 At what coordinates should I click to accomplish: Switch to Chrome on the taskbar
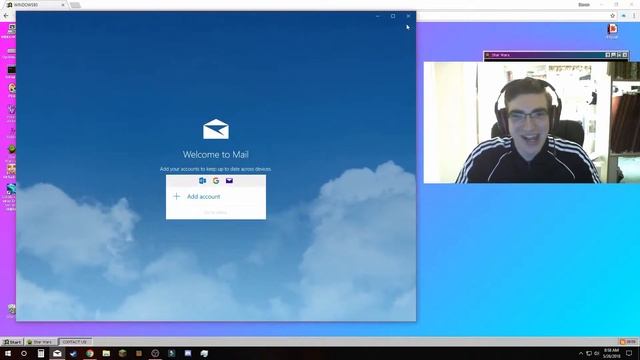point(90,353)
